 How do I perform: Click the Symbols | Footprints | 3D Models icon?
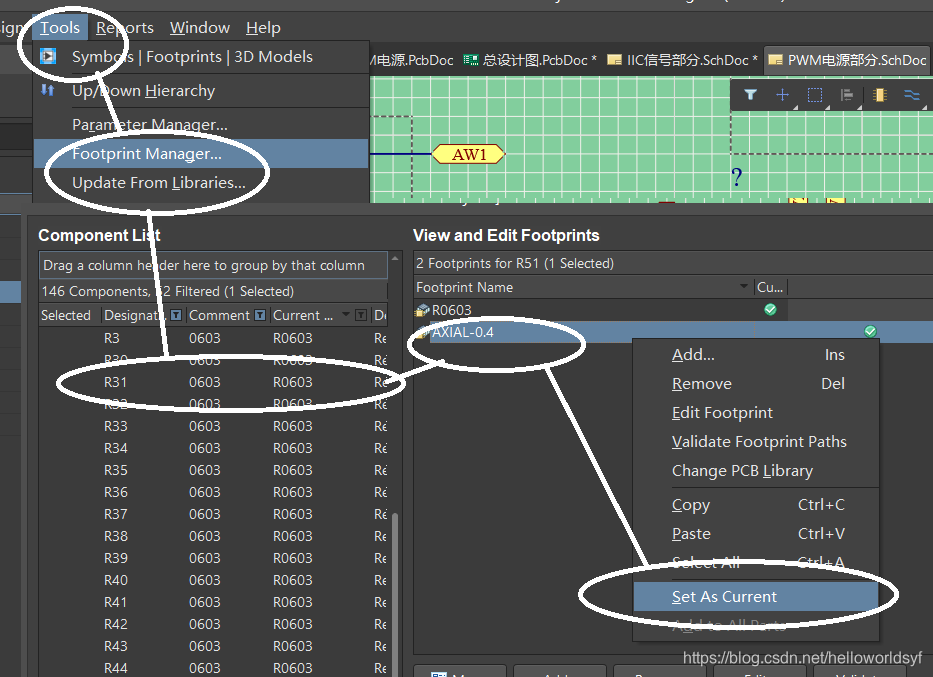tap(48, 57)
